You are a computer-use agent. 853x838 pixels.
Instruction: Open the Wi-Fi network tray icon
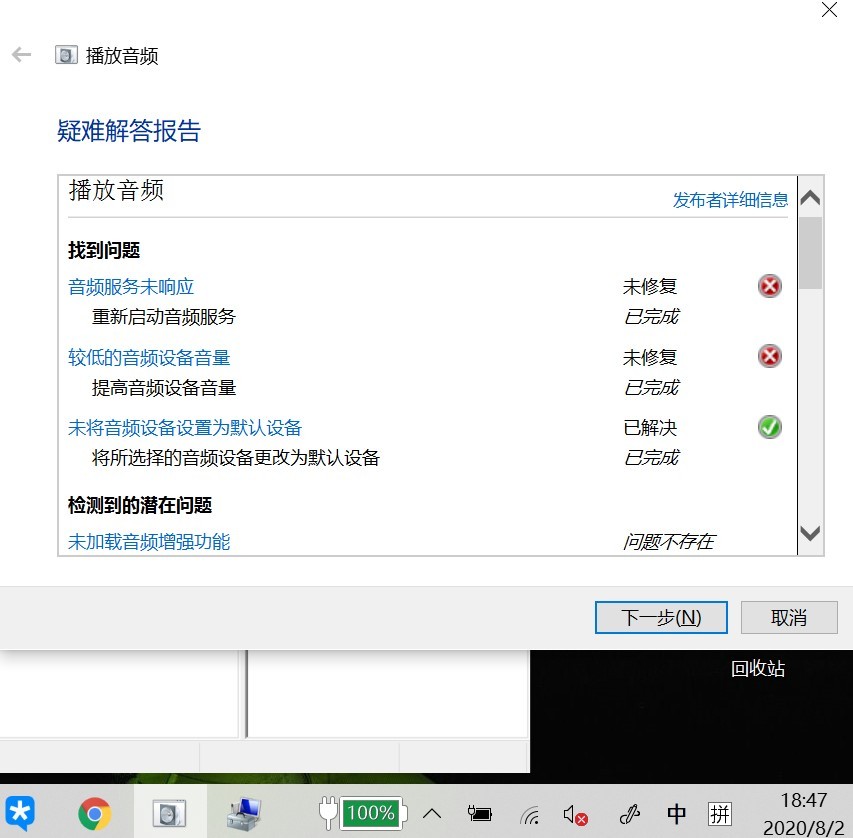pyautogui.click(x=530, y=815)
